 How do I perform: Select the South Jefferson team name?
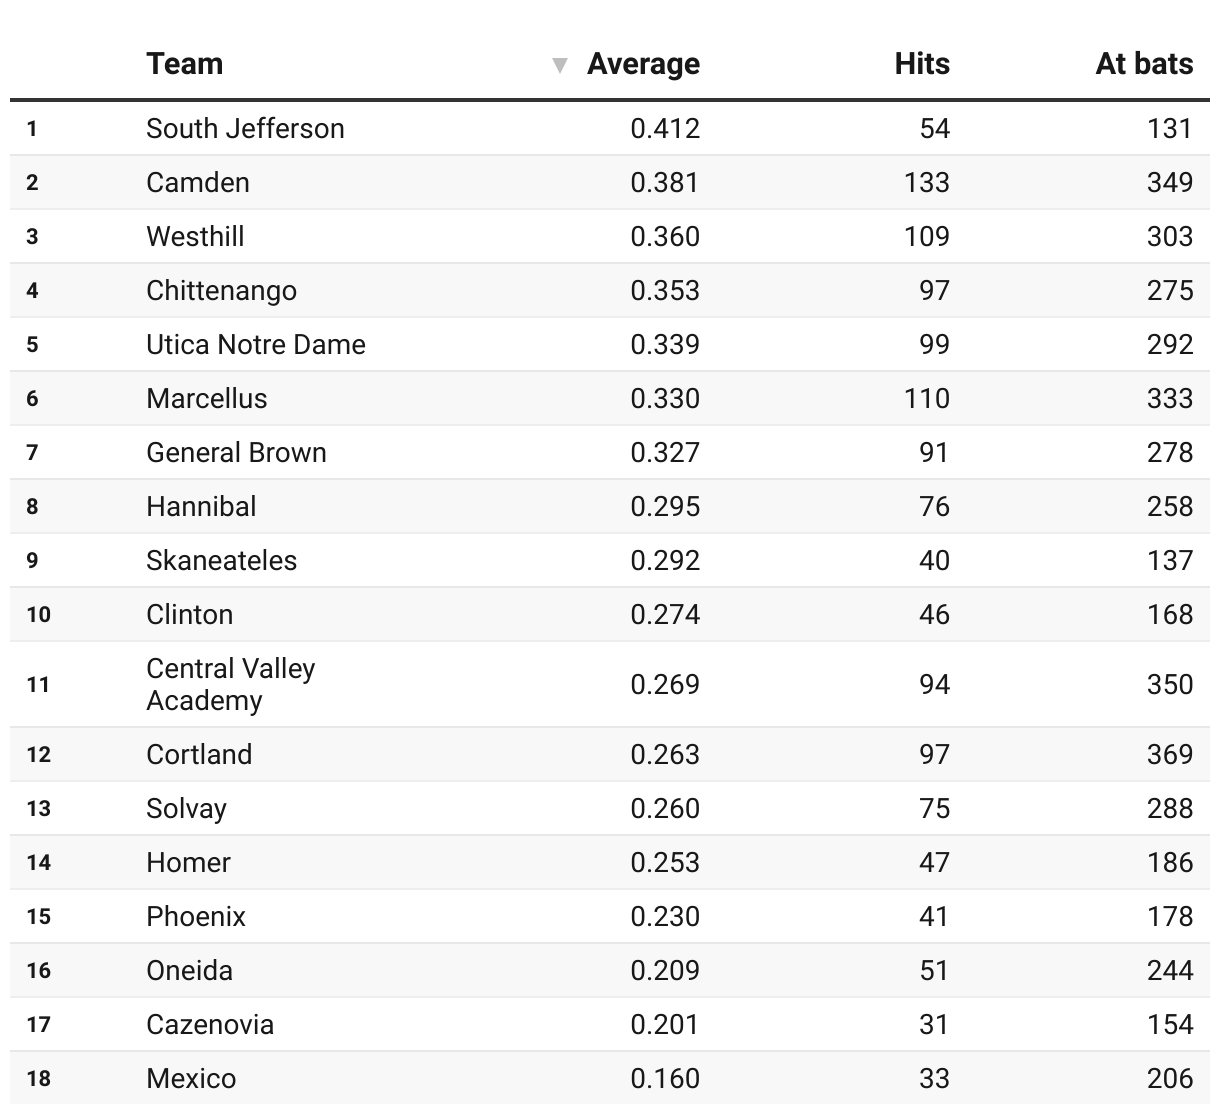pos(245,128)
